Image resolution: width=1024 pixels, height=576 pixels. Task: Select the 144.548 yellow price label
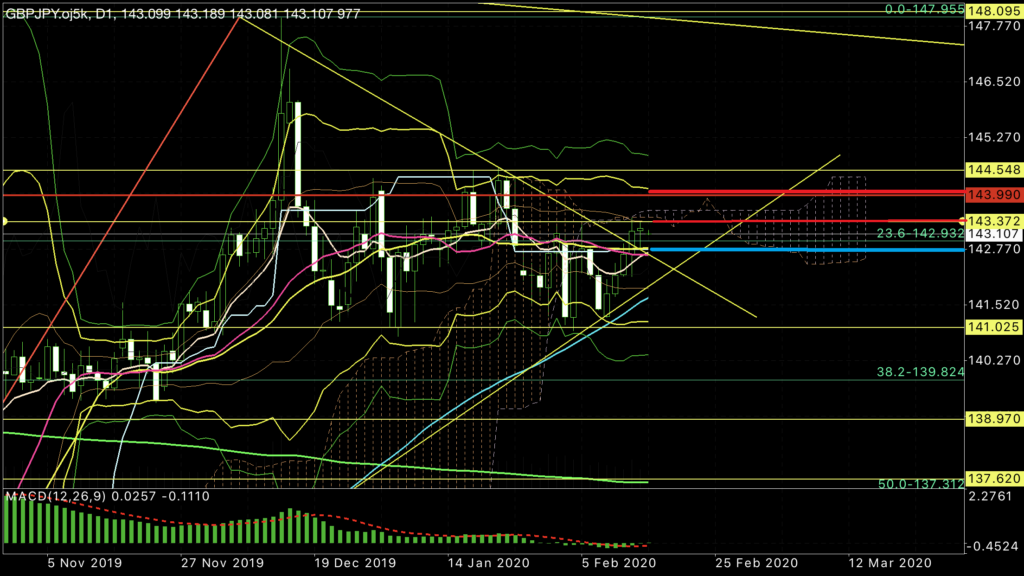pyautogui.click(x=993, y=170)
